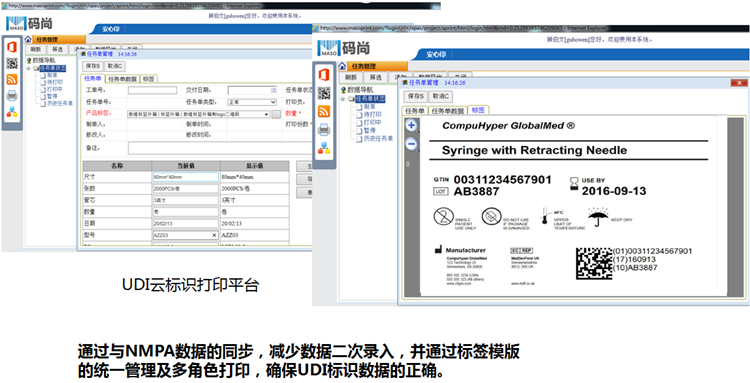Go to the home icon beside 任务管理 in the label preview window
The height and width of the screenshot is (383, 750).
tap(342, 66)
